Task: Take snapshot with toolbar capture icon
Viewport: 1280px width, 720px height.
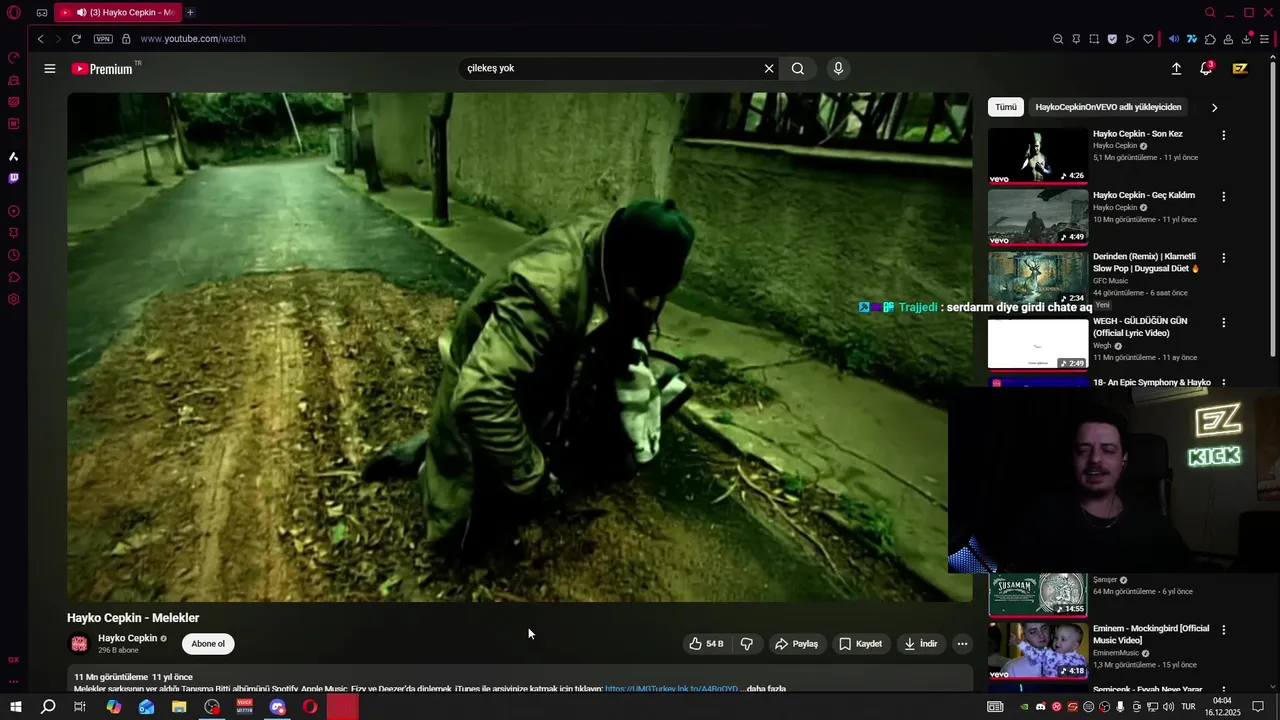Action: click(x=1094, y=39)
